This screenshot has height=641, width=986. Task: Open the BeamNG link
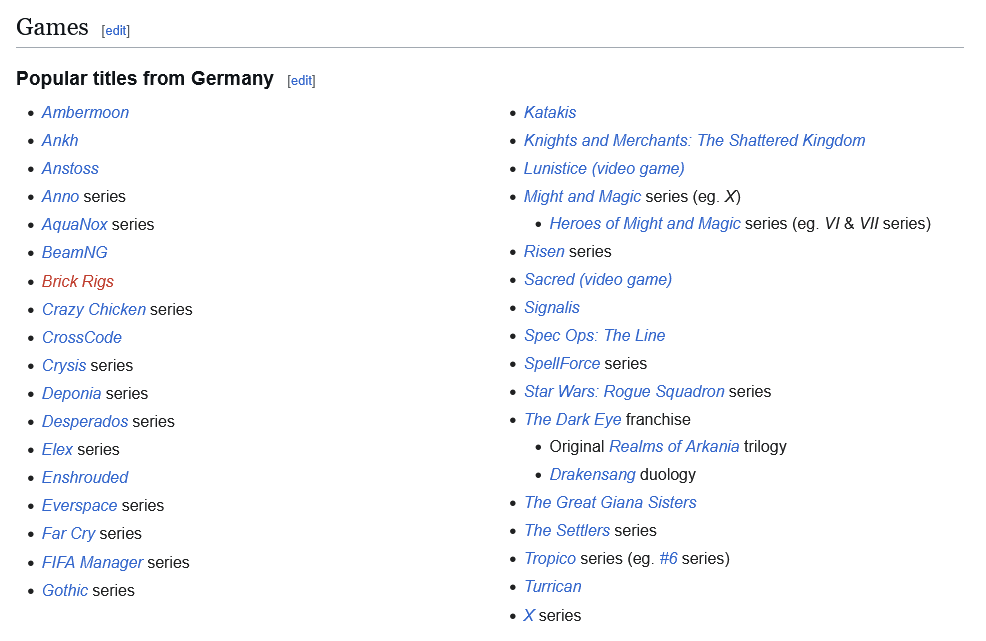click(x=75, y=252)
